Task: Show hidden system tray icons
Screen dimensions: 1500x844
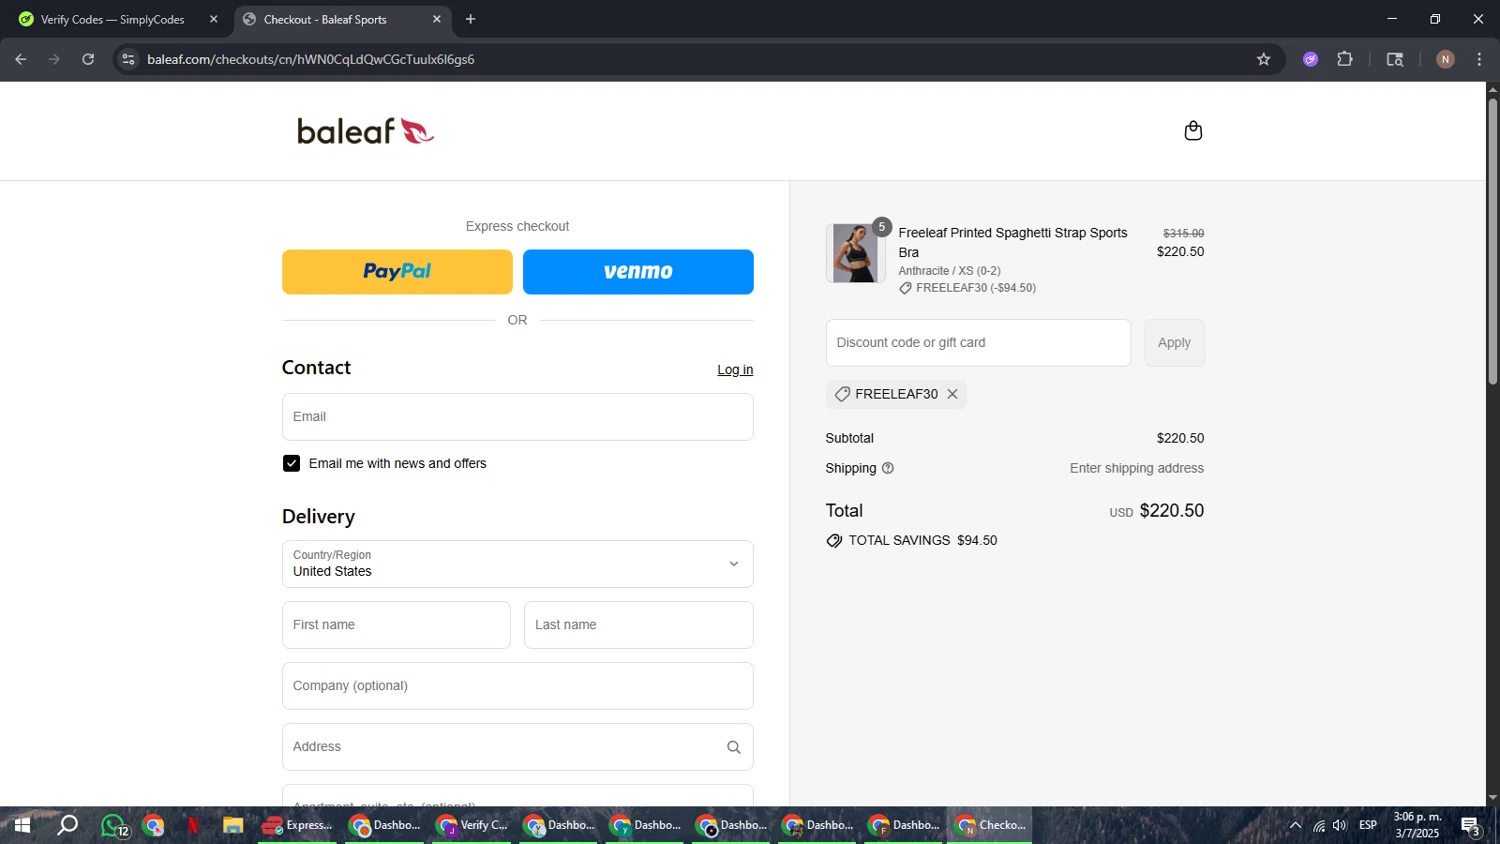Action: [1295, 825]
